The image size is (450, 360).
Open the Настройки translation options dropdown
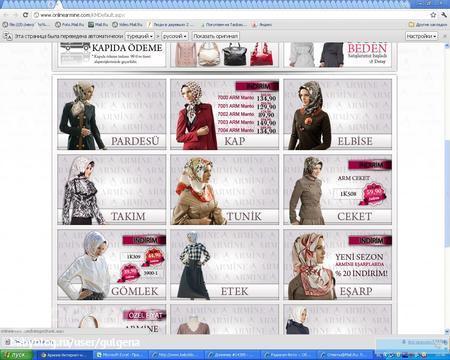pyautogui.click(x=421, y=36)
